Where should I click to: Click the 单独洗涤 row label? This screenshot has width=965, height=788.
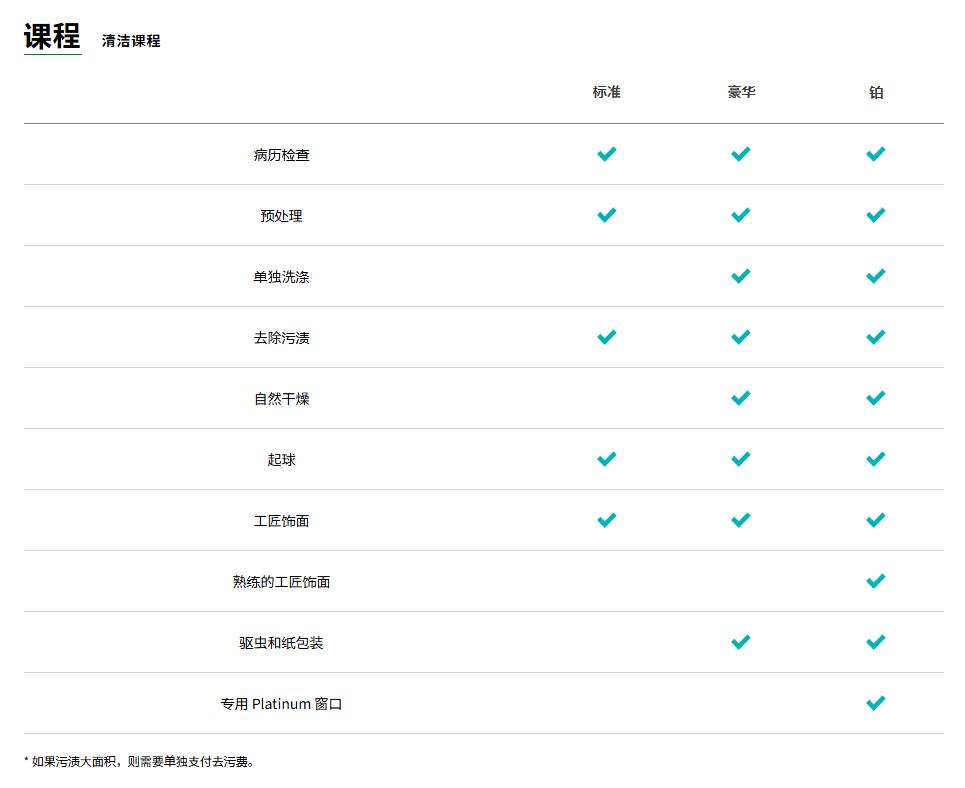click(281, 277)
